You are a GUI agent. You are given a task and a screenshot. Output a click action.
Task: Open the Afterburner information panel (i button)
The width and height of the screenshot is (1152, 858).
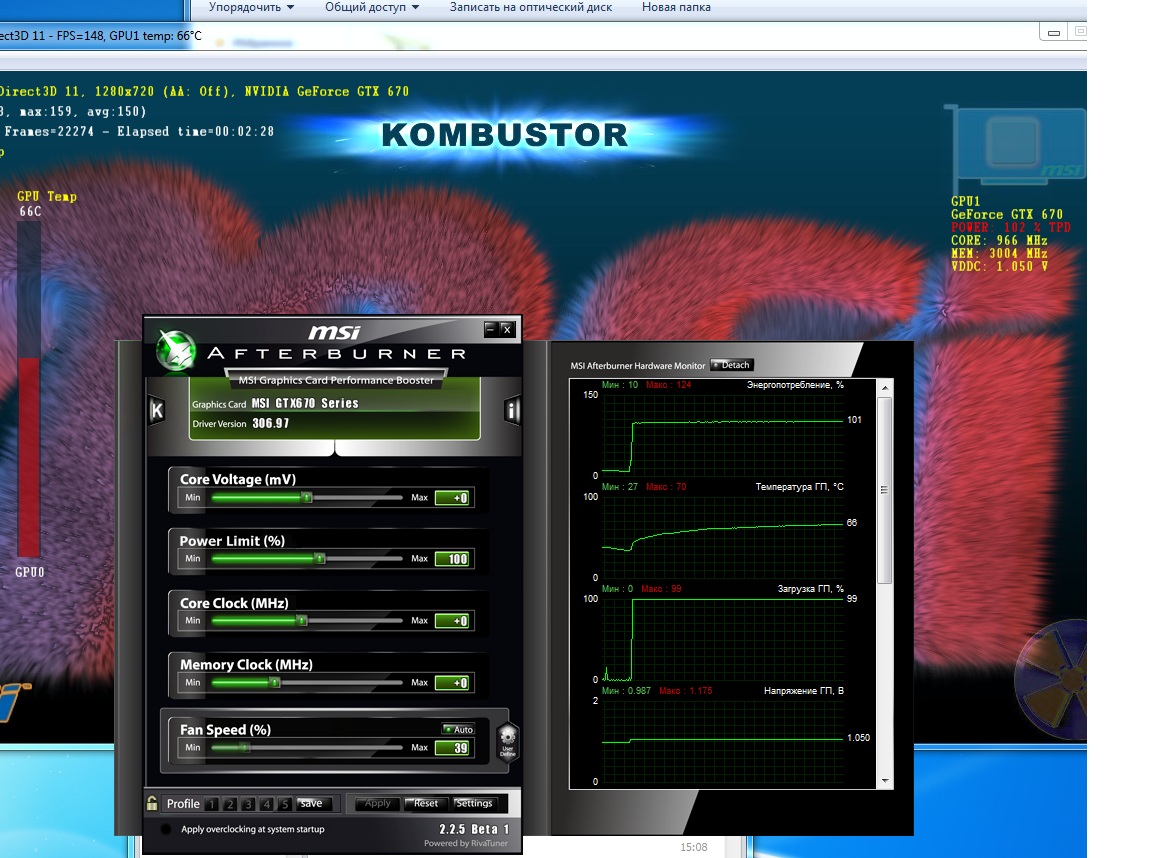tap(512, 410)
